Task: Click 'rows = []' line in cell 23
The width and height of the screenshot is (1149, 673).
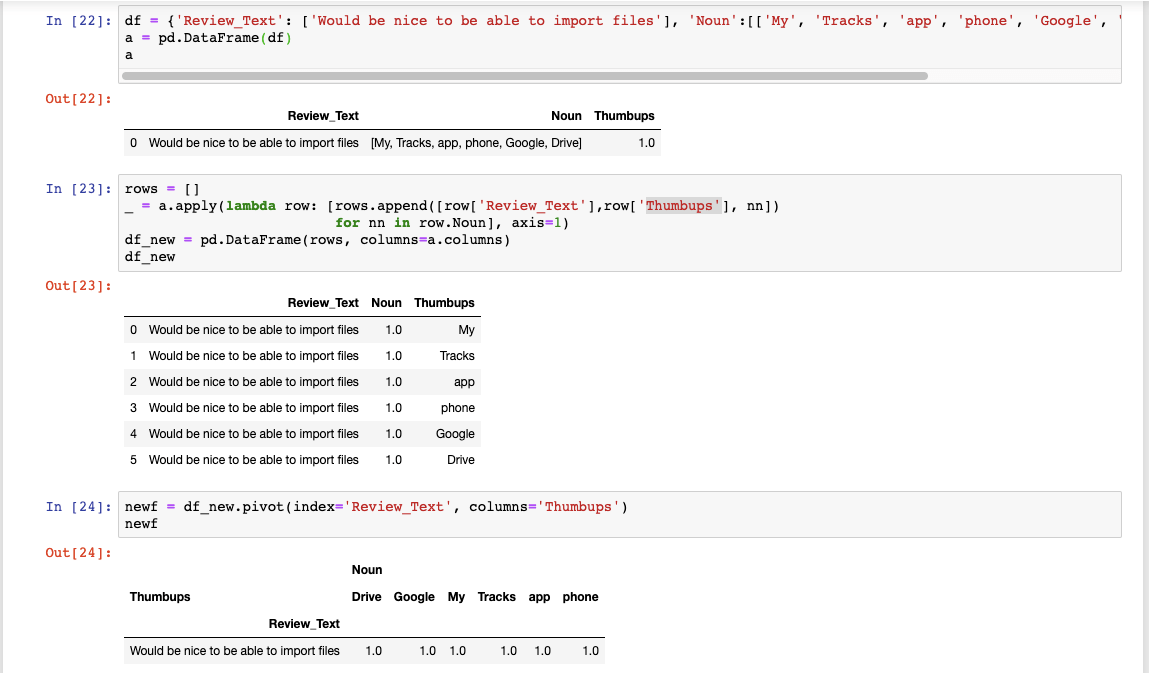Action: click(x=162, y=189)
